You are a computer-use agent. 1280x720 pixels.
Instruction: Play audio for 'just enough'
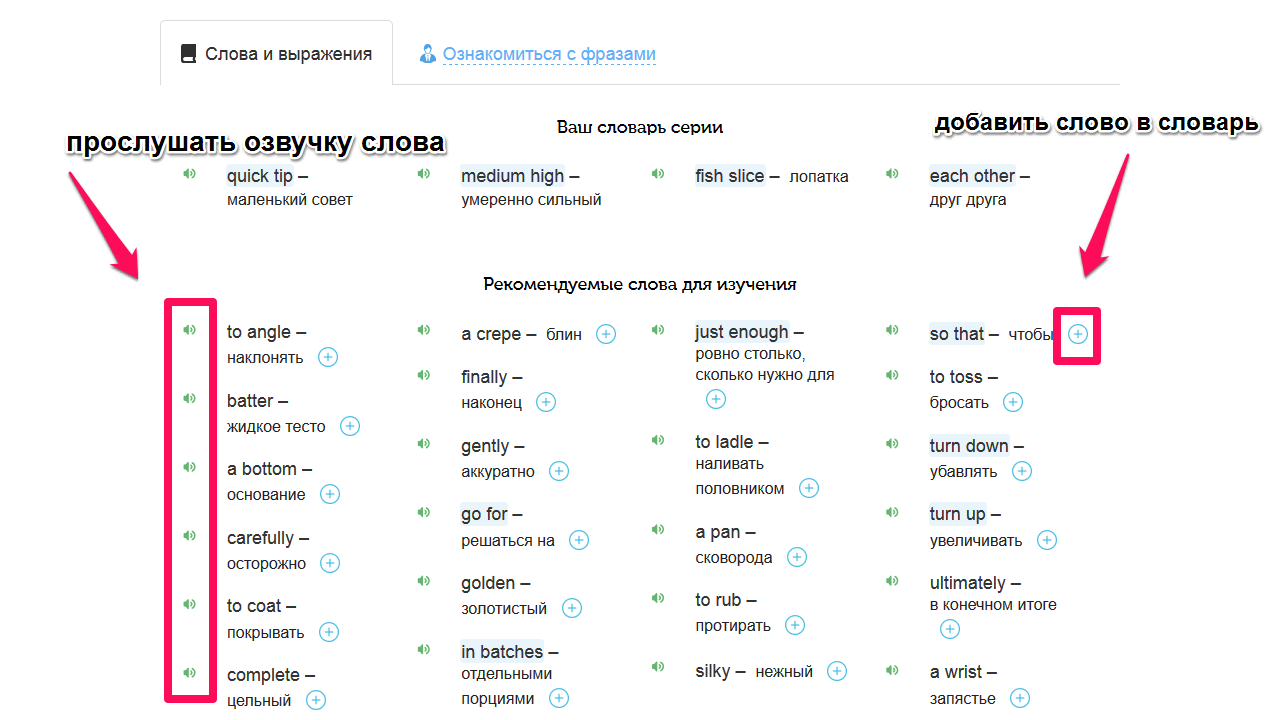[x=658, y=330]
